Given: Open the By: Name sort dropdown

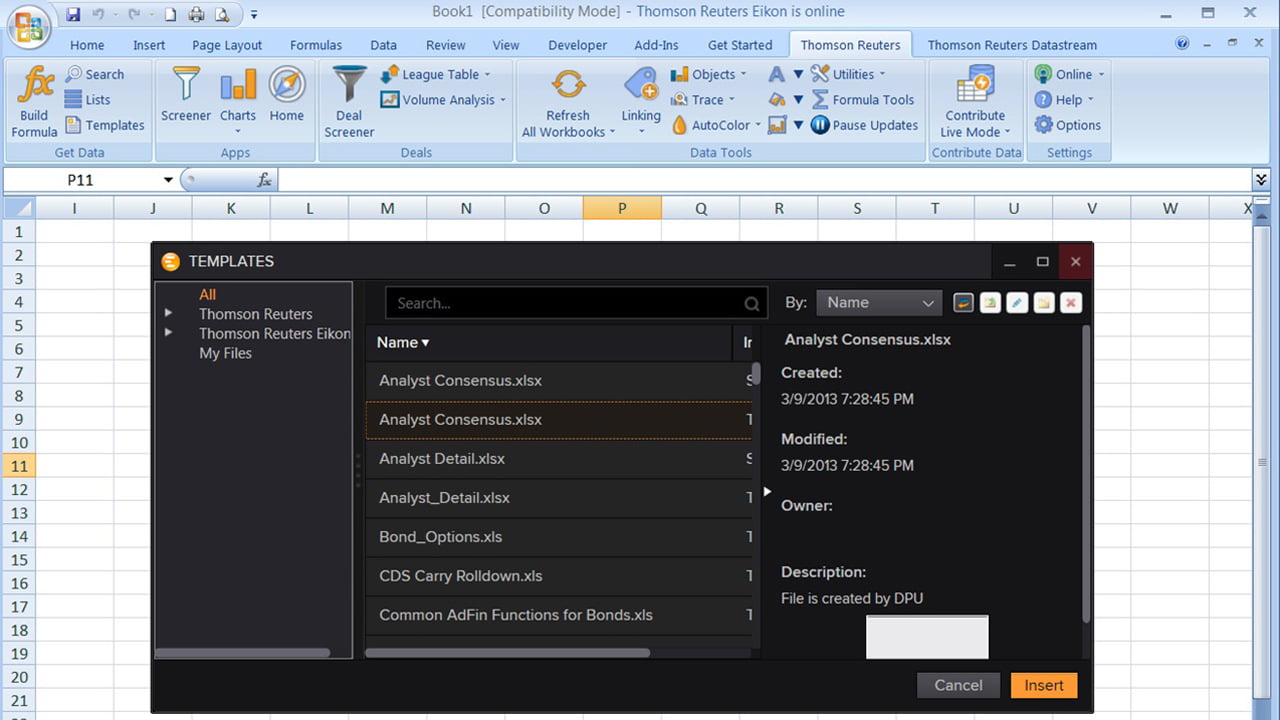Looking at the screenshot, I should (879, 303).
